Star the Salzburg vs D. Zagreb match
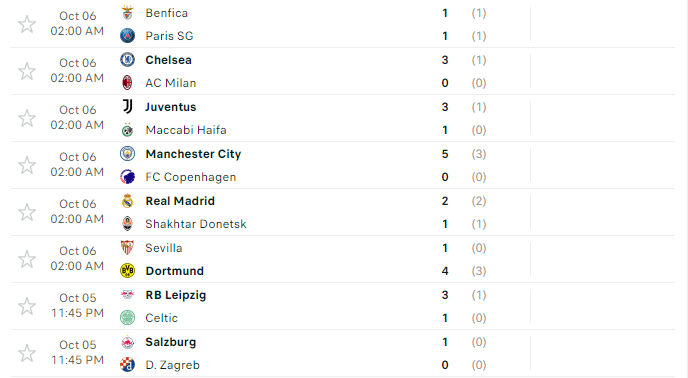 [27, 353]
